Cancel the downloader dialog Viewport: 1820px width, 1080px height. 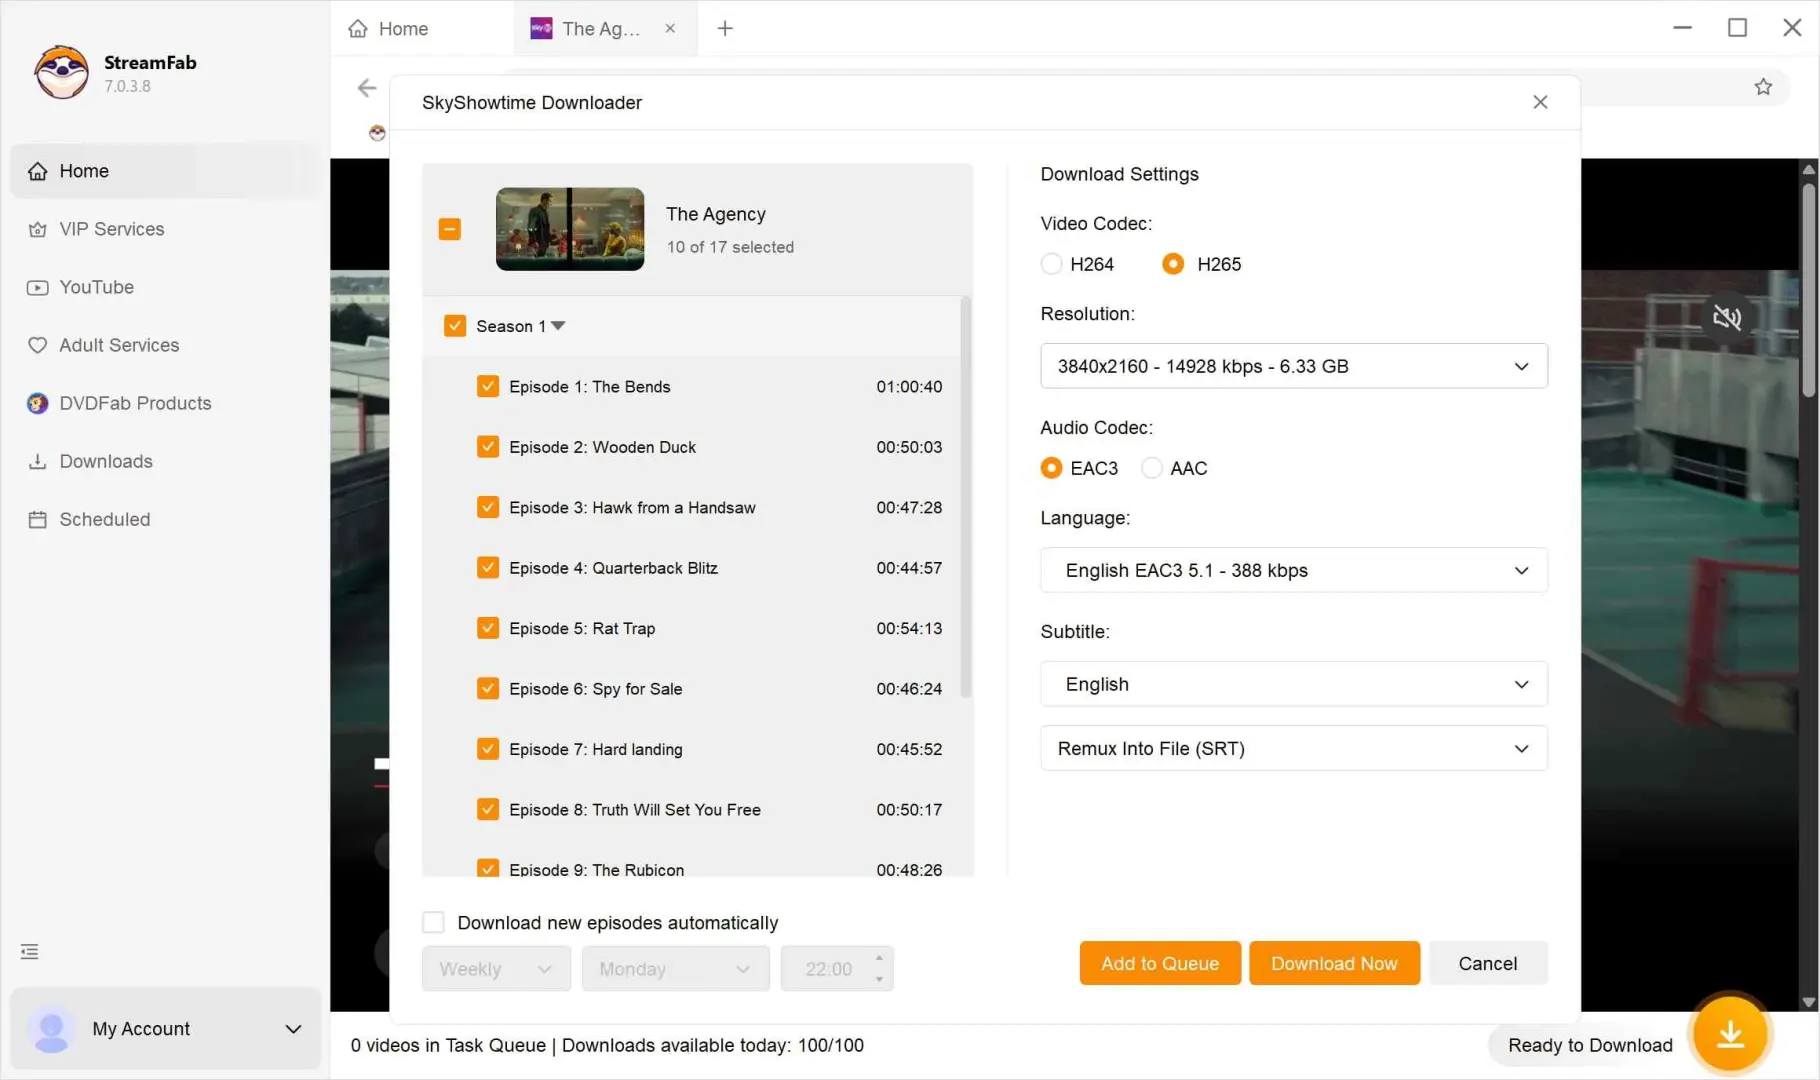coord(1488,963)
